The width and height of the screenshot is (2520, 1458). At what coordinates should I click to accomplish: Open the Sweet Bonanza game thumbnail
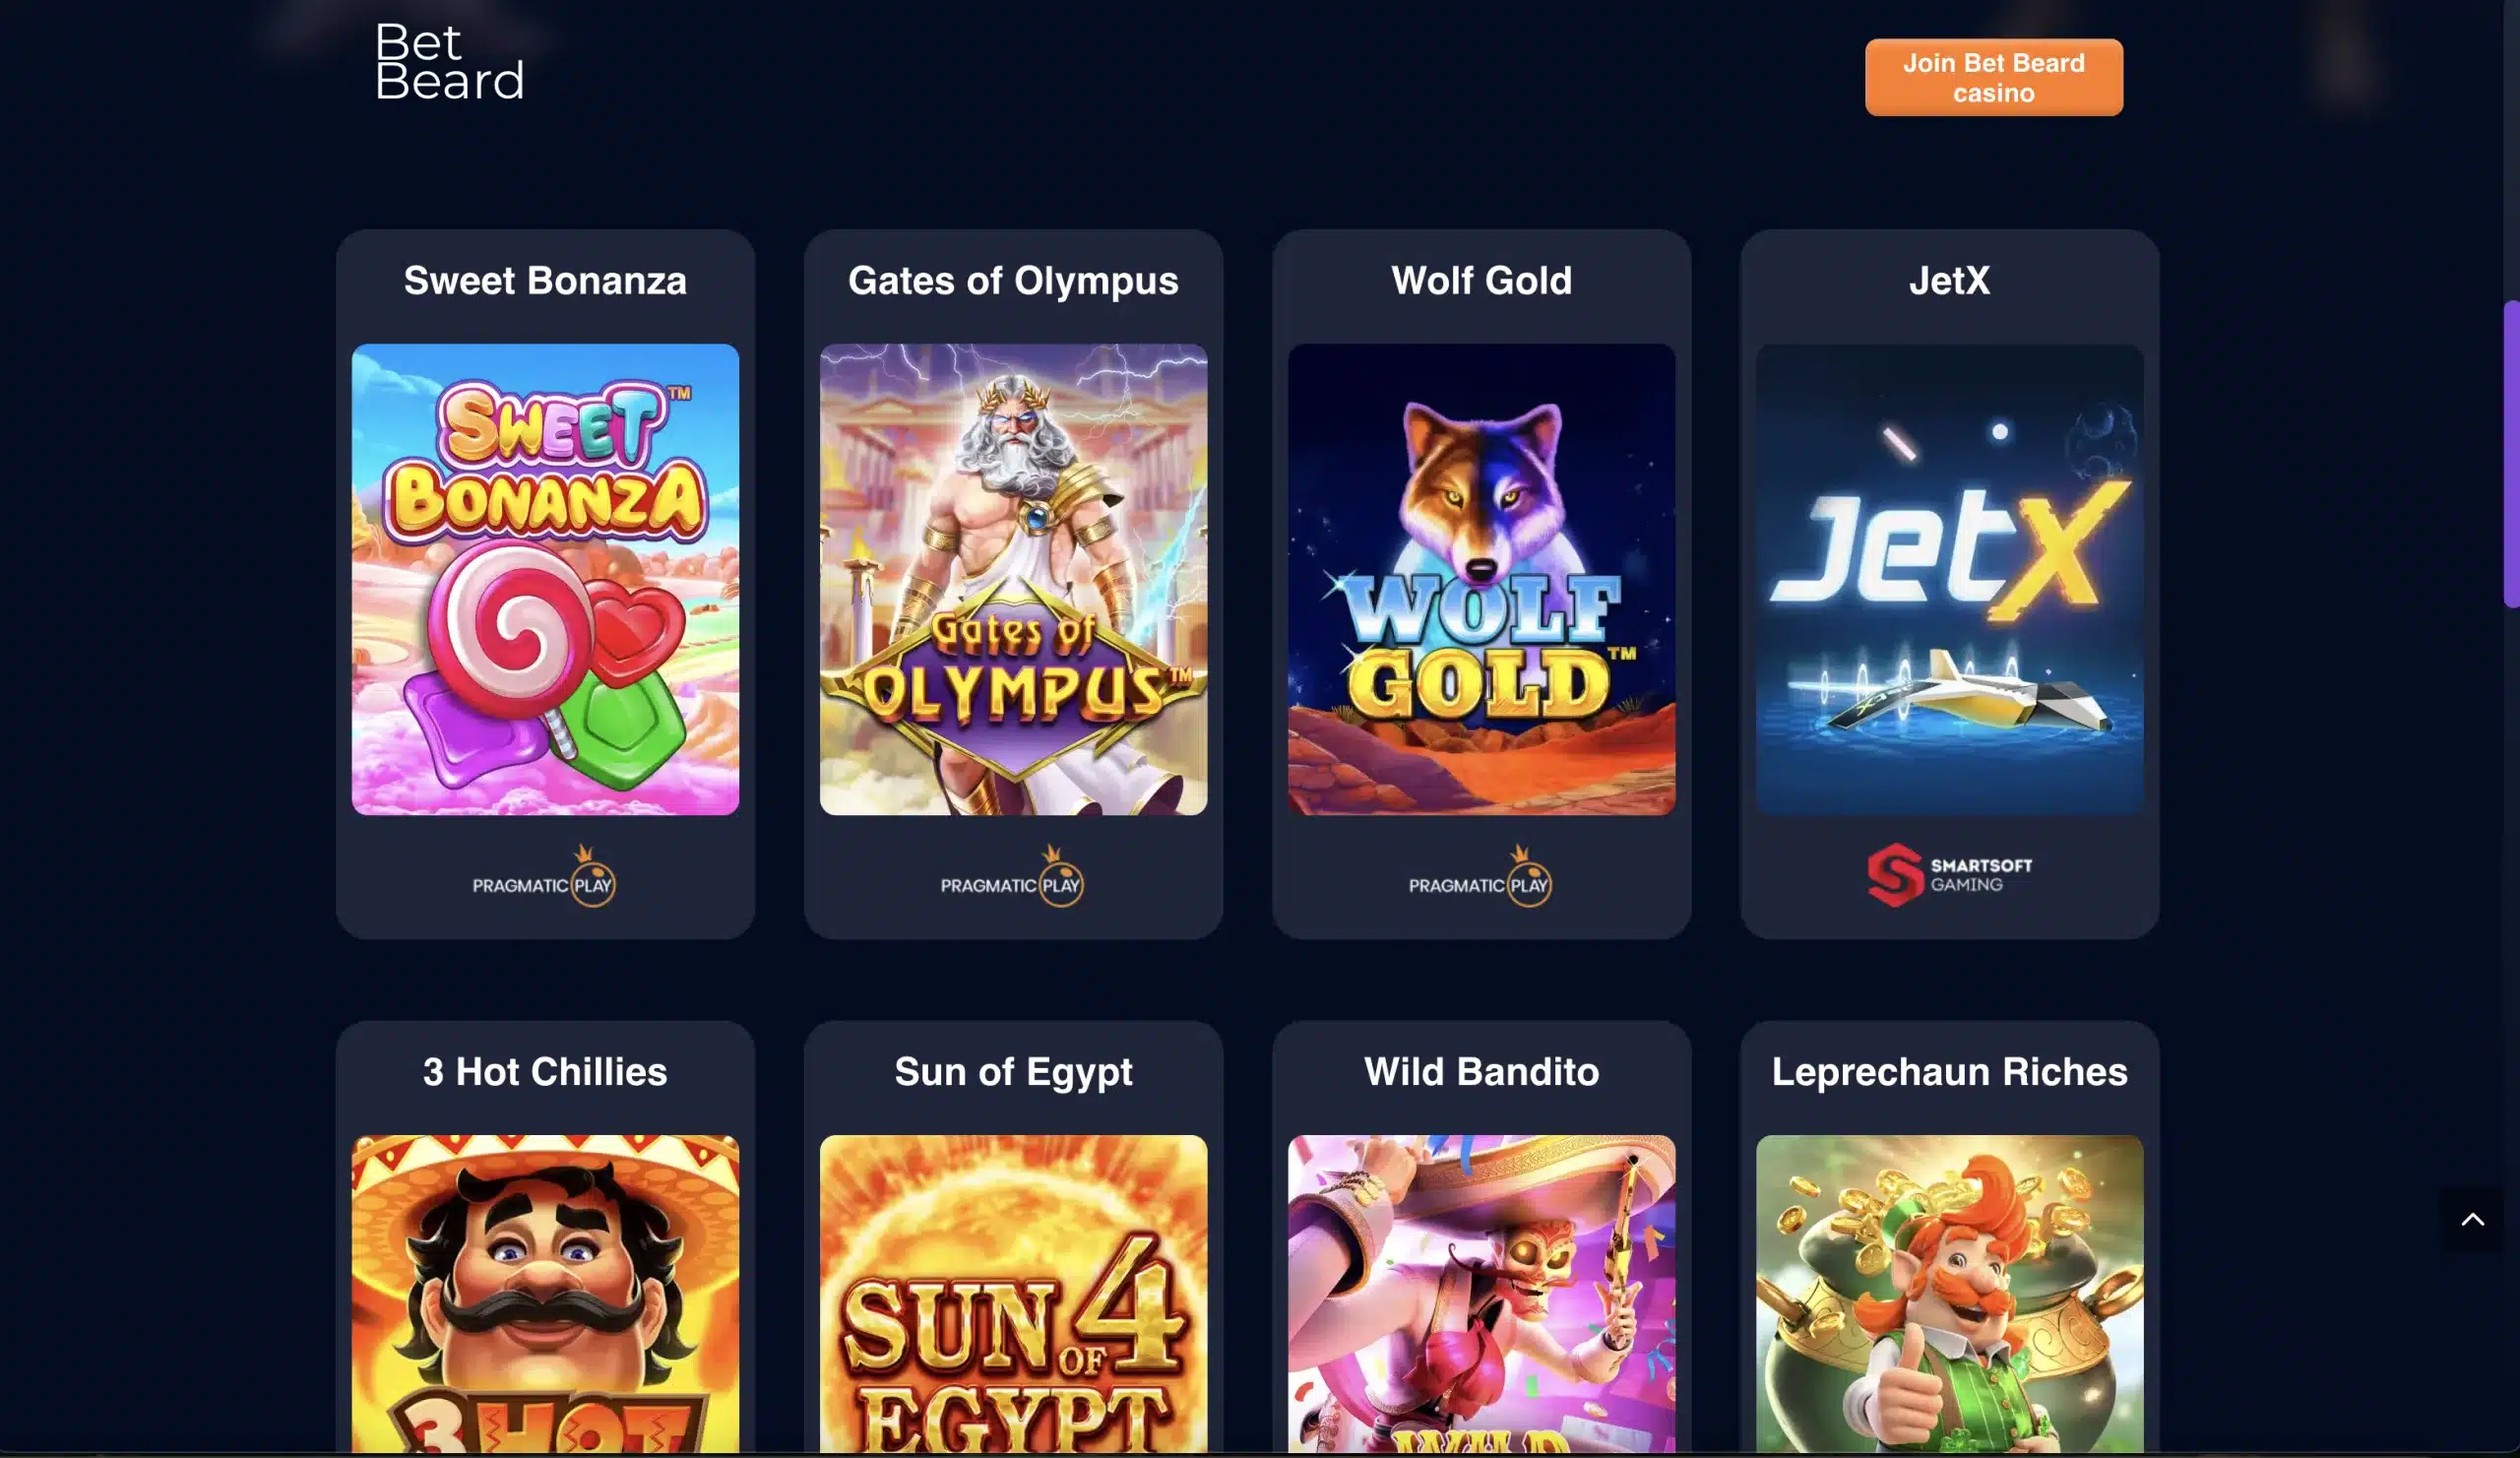pos(545,579)
